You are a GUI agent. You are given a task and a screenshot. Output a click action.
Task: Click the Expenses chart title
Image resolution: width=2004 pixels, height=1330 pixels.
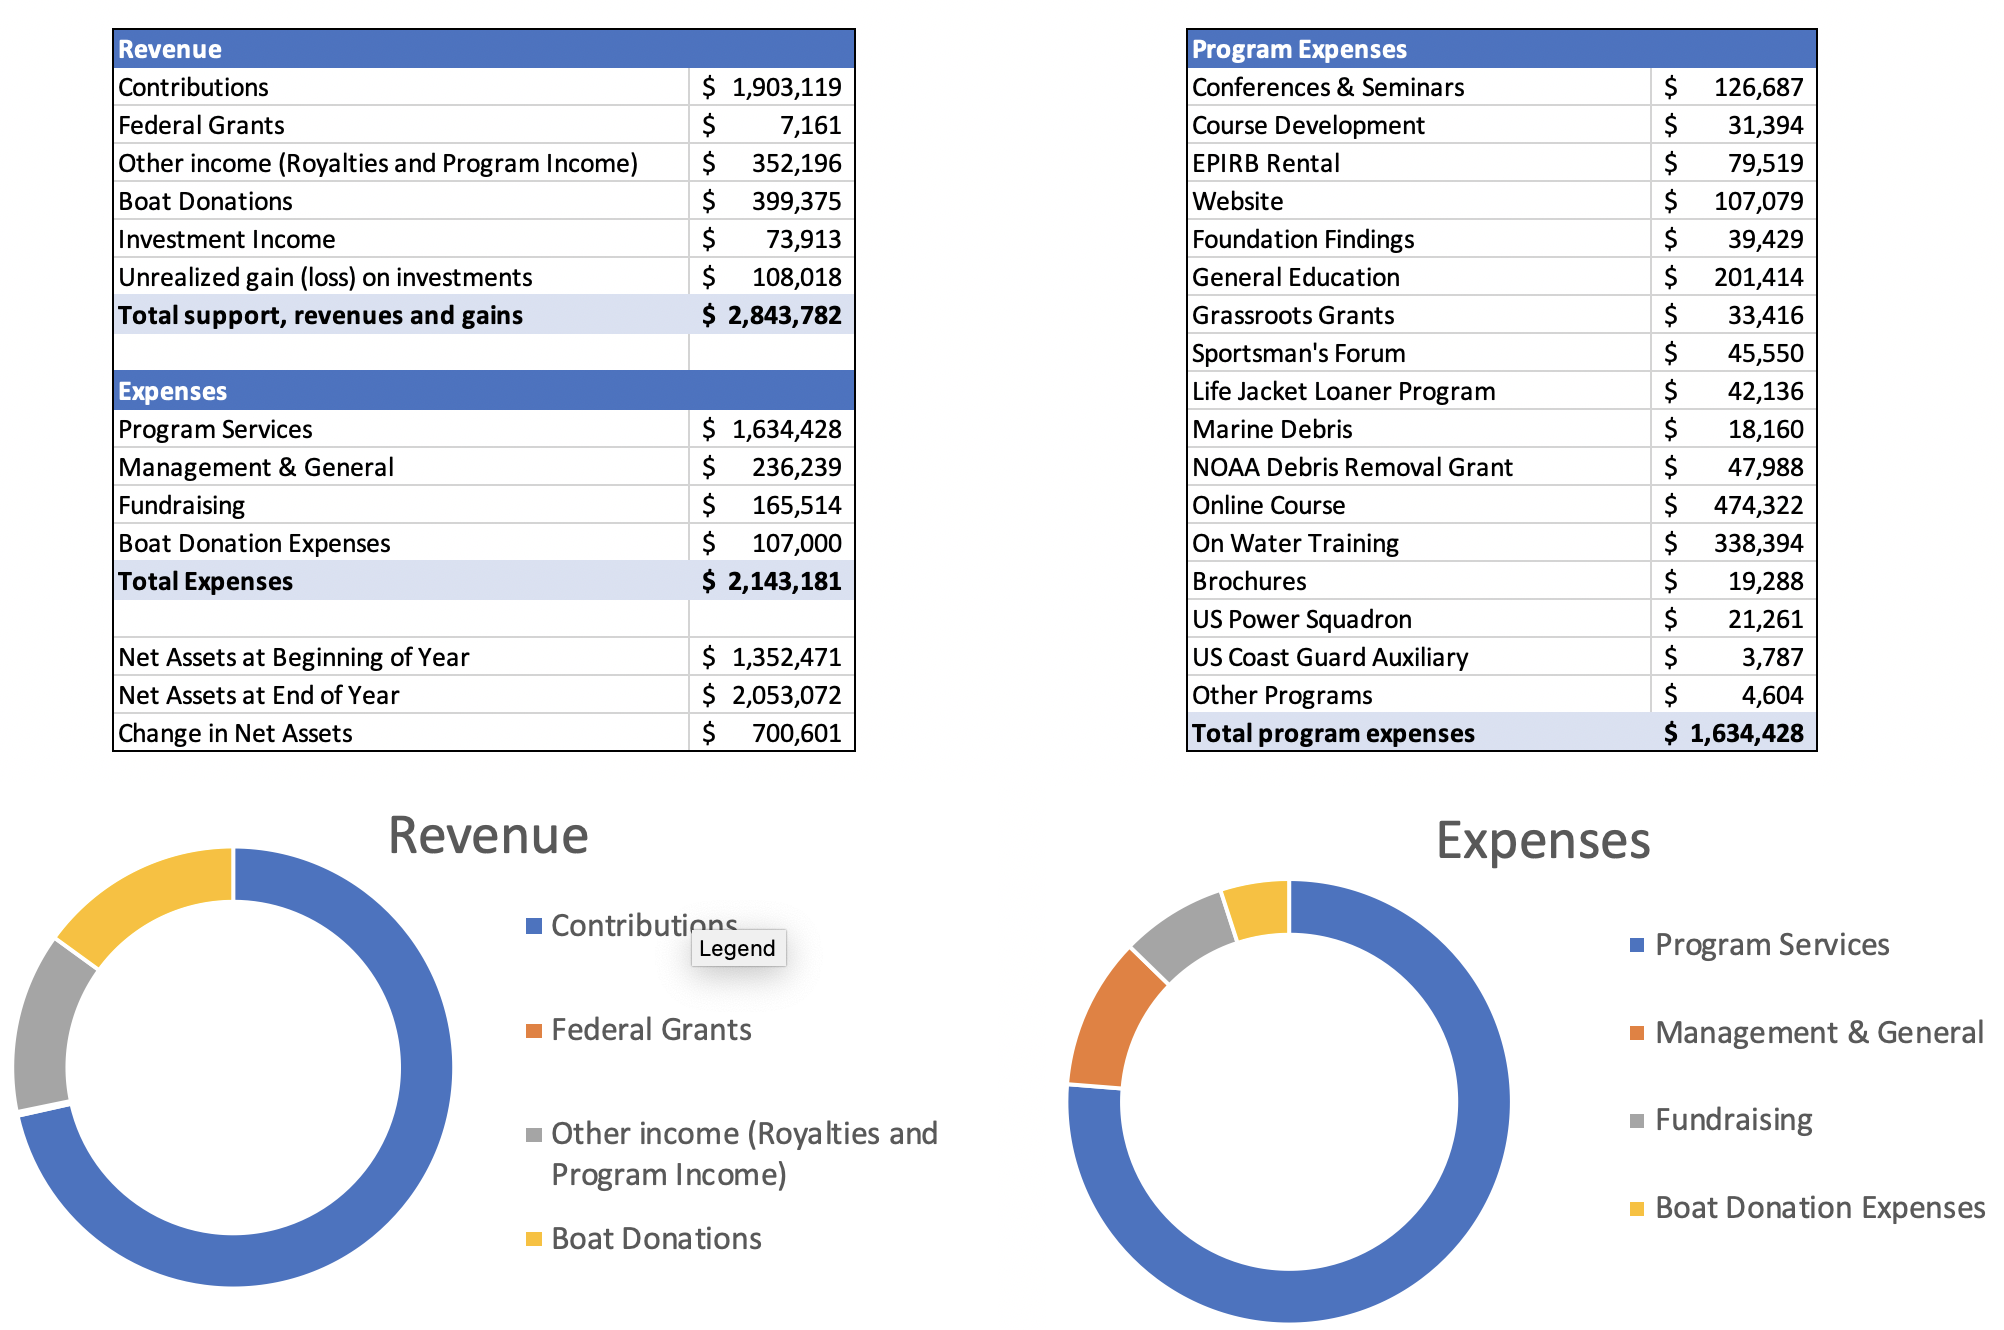tap(1543, 841)
